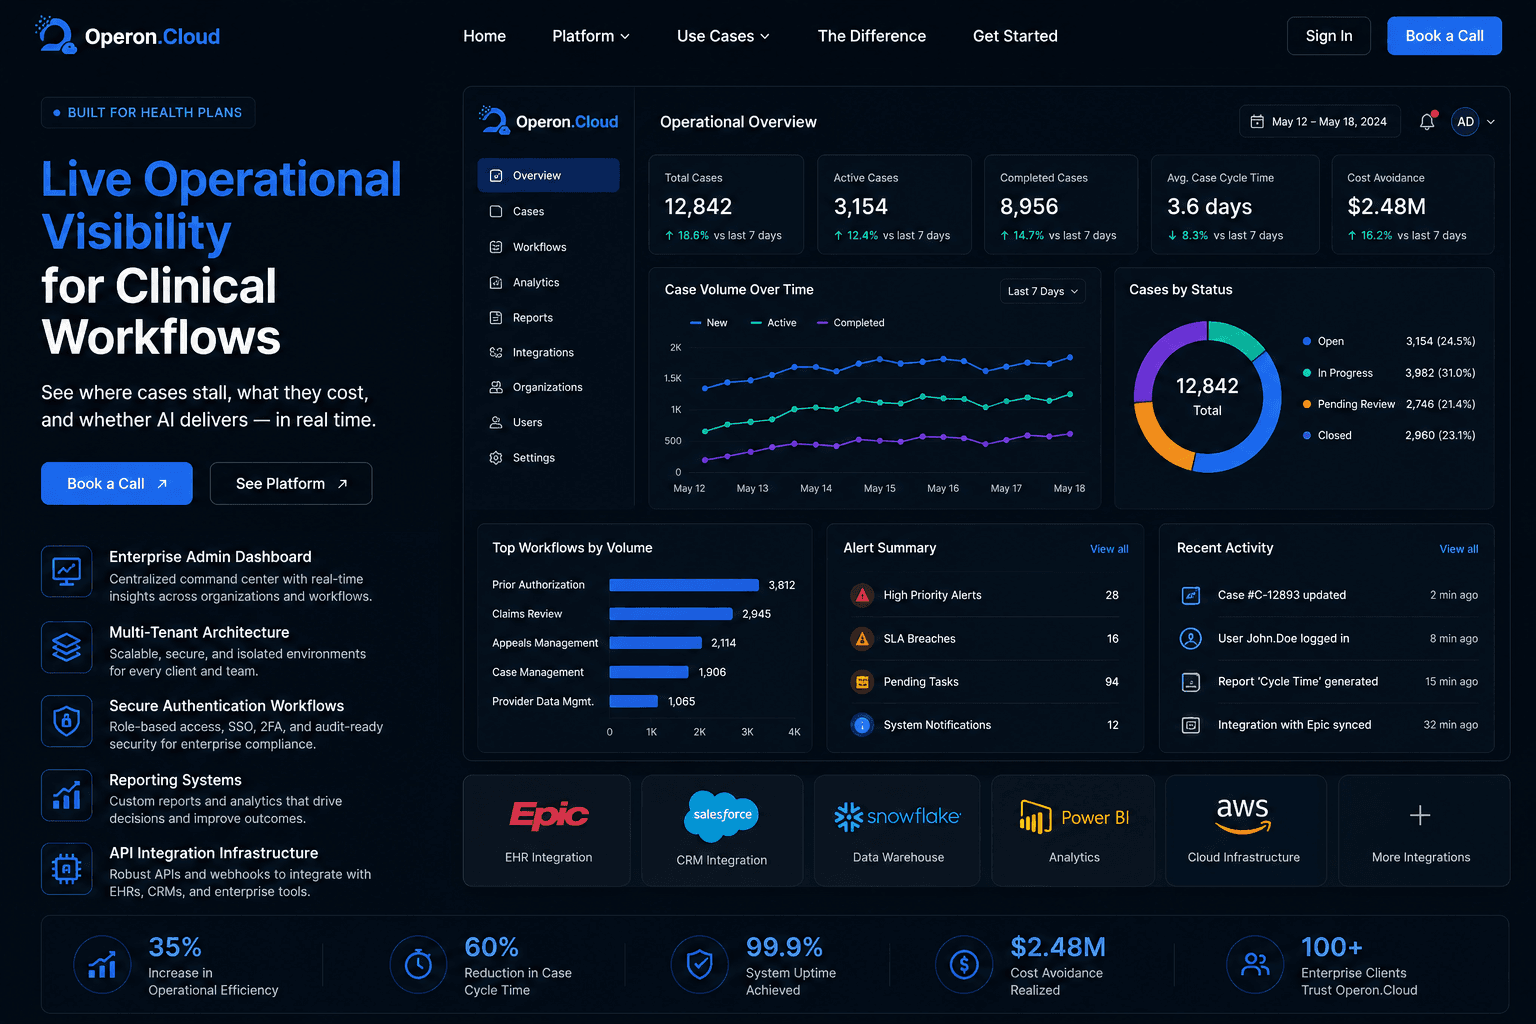The height and width of the screenshot is (1024, 1536).
Task: Click the 'Cost Avoidance' $2.48M card
Action: click(1413, 204)
